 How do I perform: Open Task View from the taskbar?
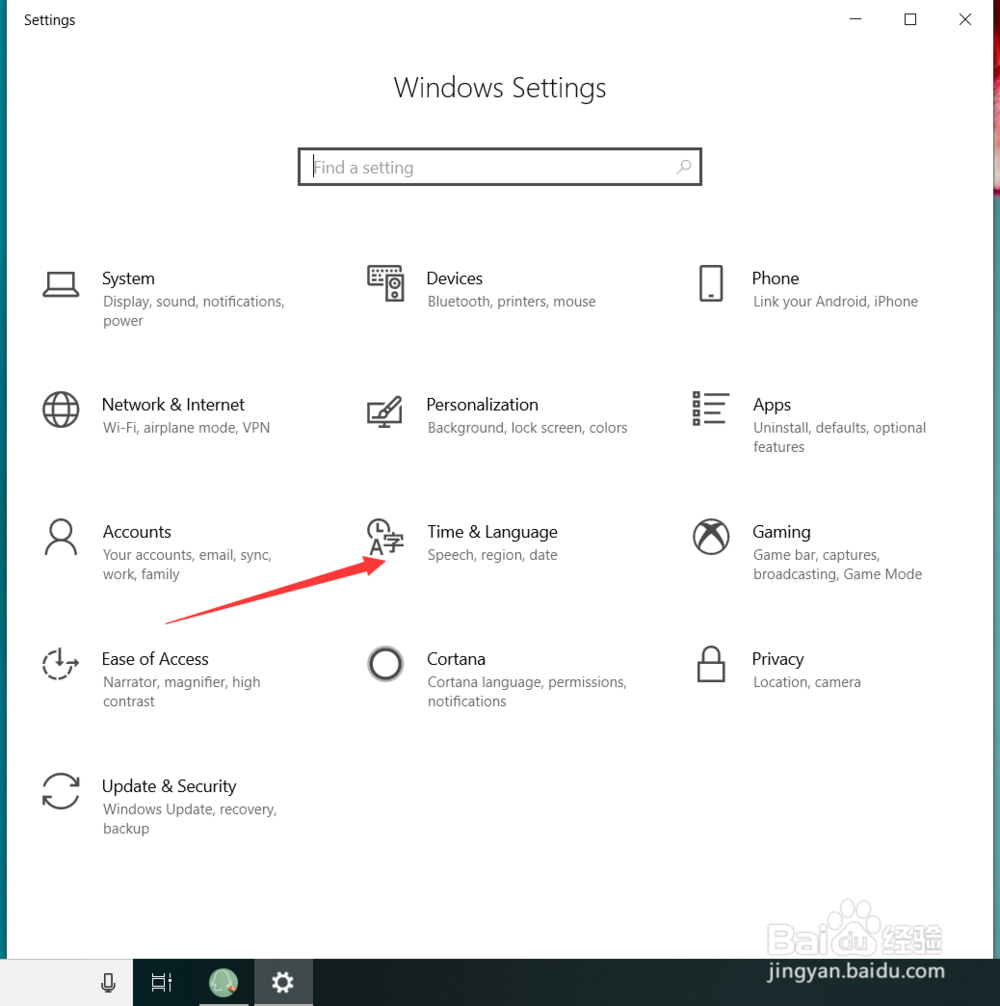pos(161,982)
